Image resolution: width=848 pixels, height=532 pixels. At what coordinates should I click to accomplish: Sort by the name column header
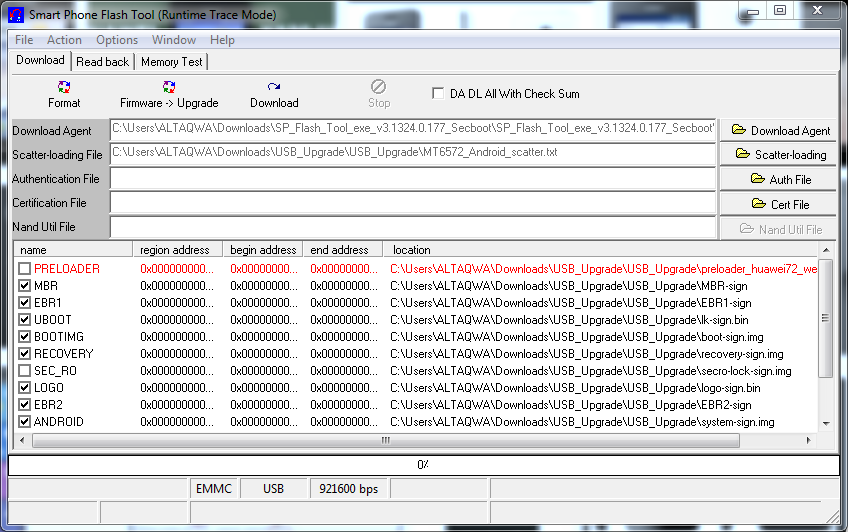coord(73,250)
